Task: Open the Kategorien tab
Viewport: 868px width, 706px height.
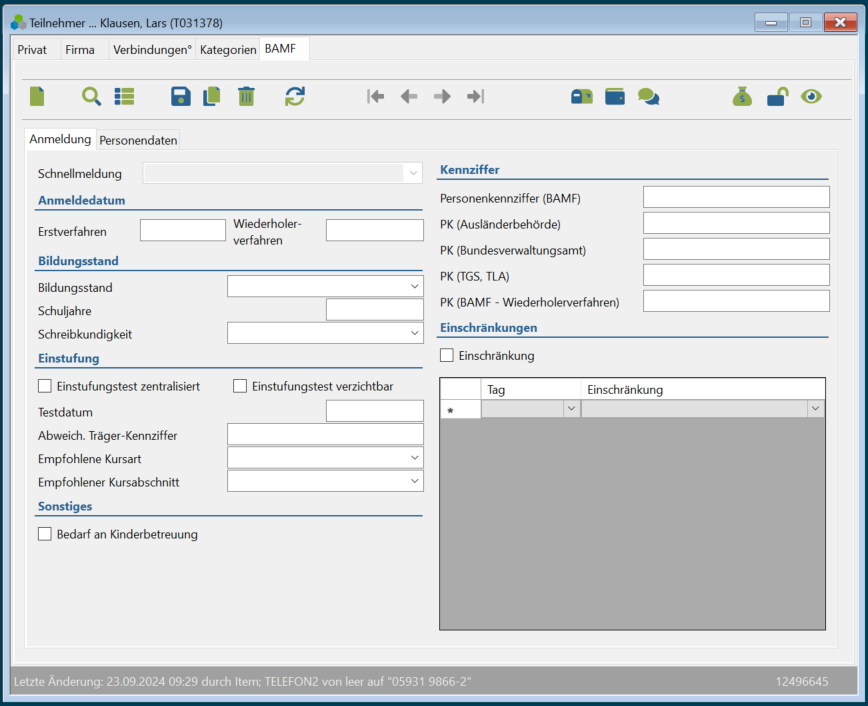Action: click(228, 50)
